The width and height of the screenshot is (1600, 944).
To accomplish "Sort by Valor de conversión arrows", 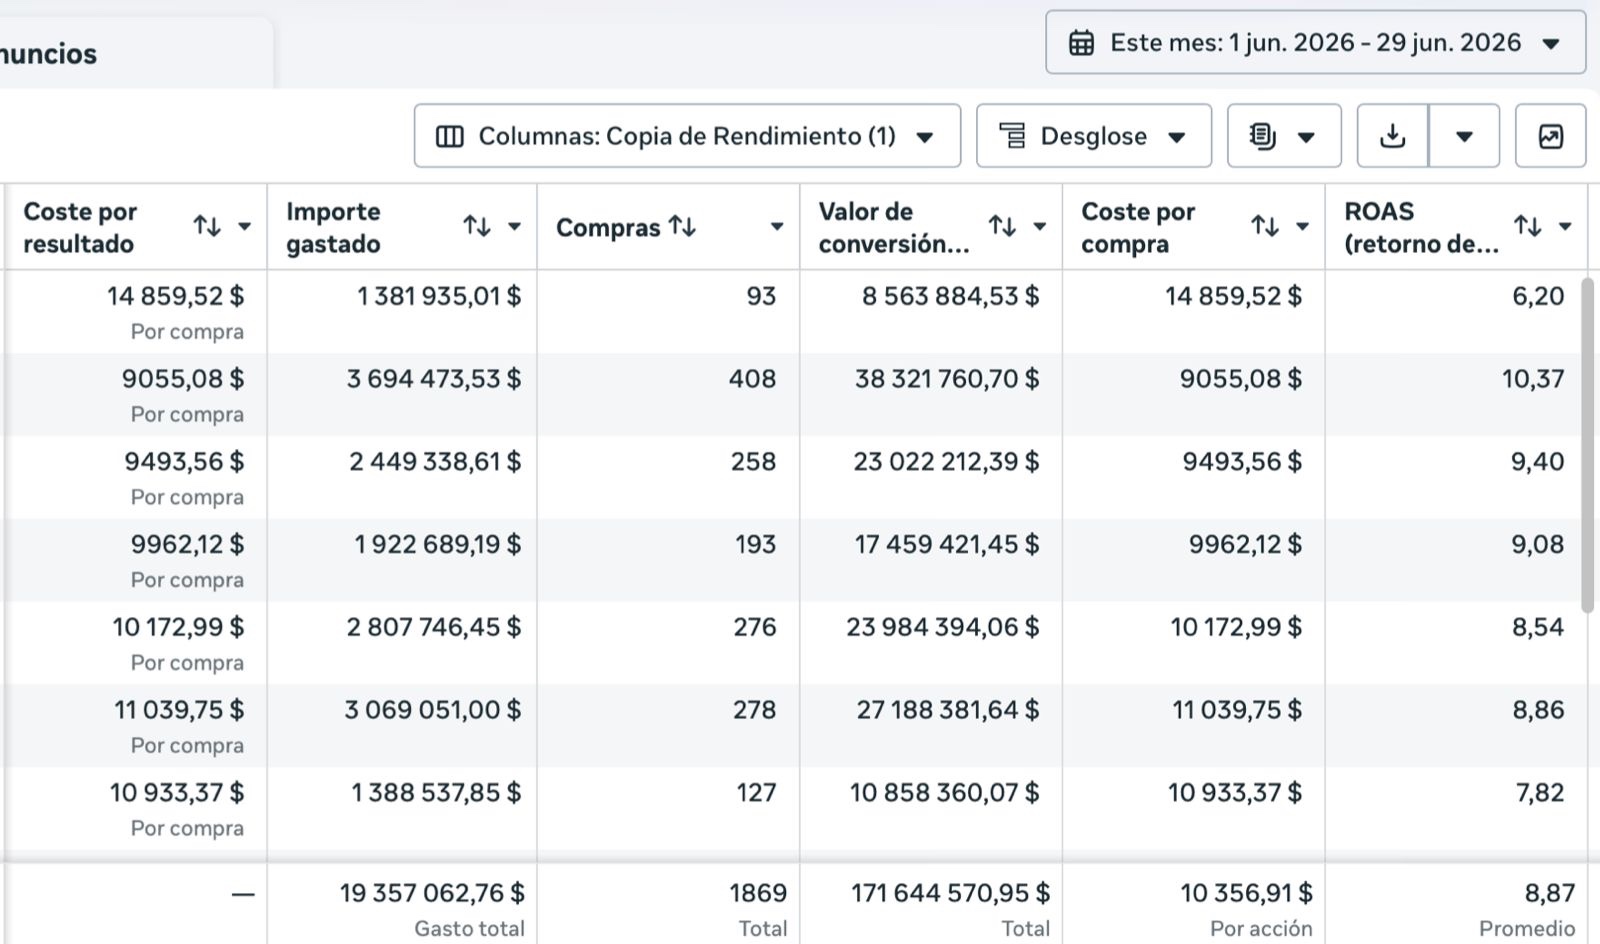I will [1002, 227].
